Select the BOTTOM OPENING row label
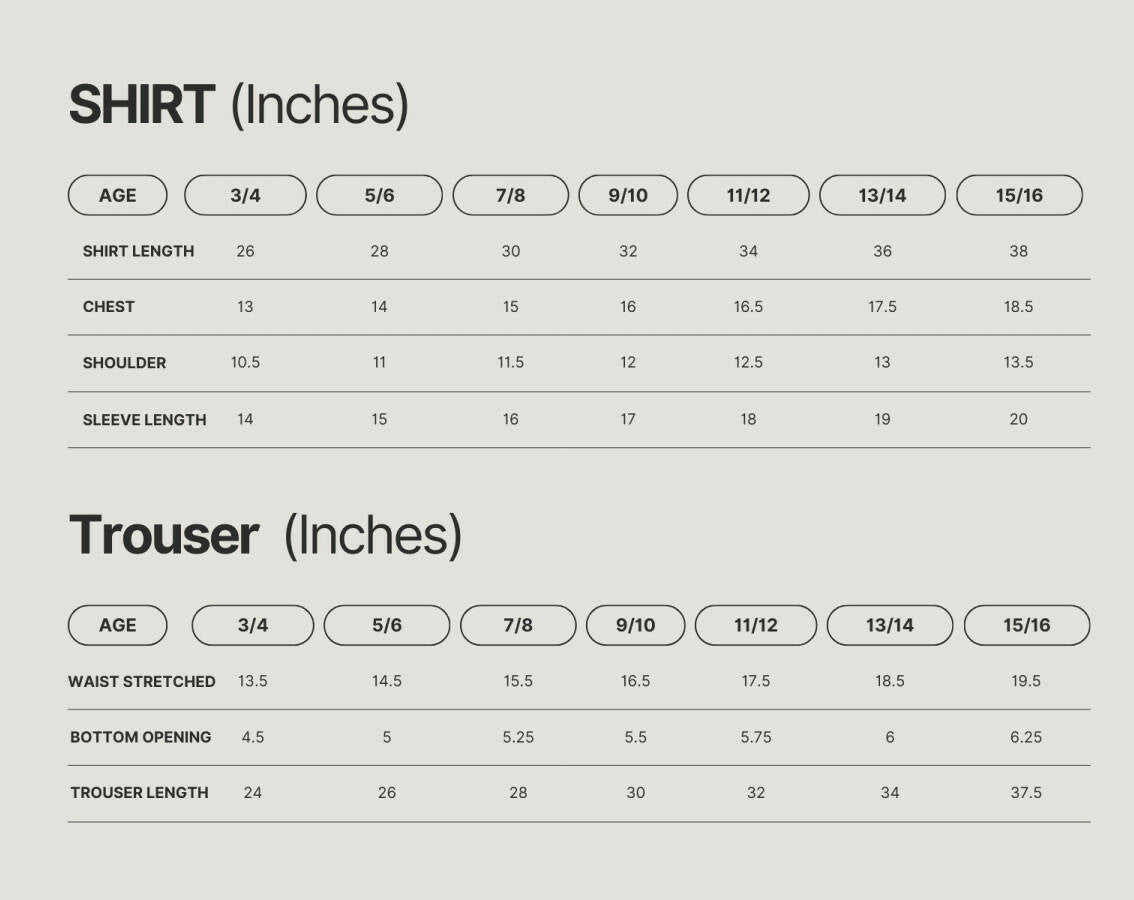 pos(140,737)
